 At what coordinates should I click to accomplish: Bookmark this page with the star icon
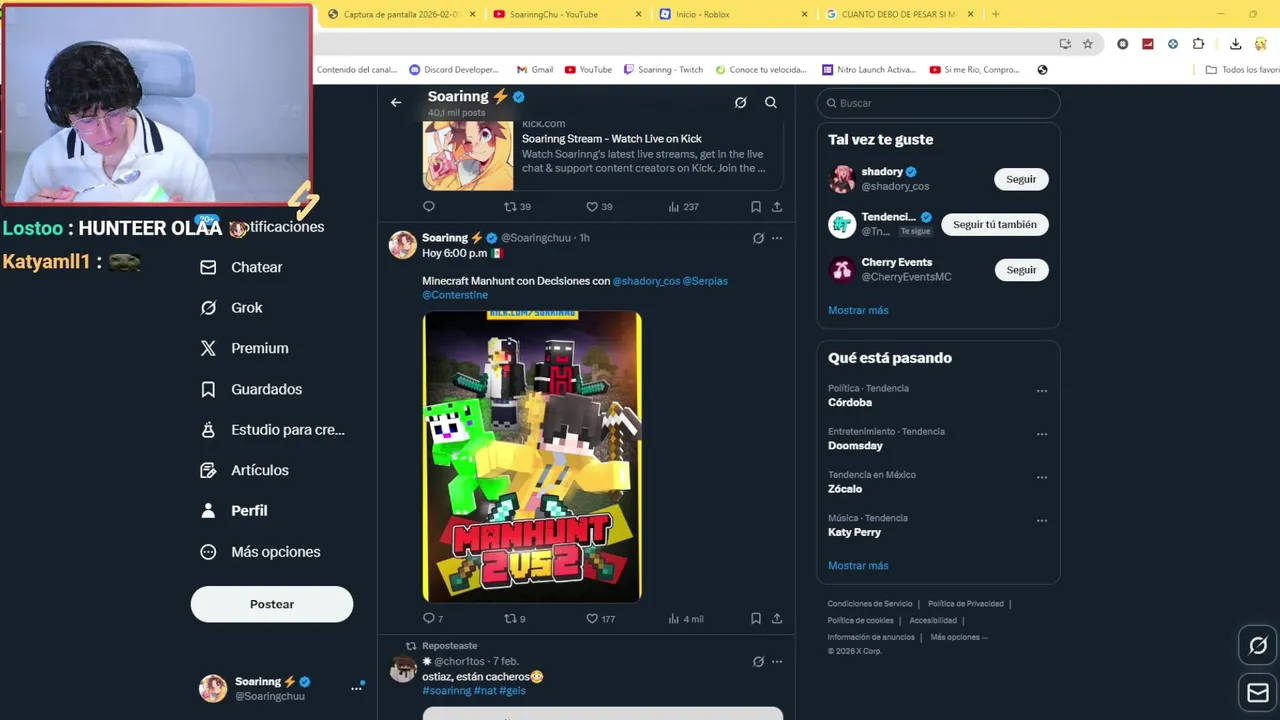coord(1088,44)
